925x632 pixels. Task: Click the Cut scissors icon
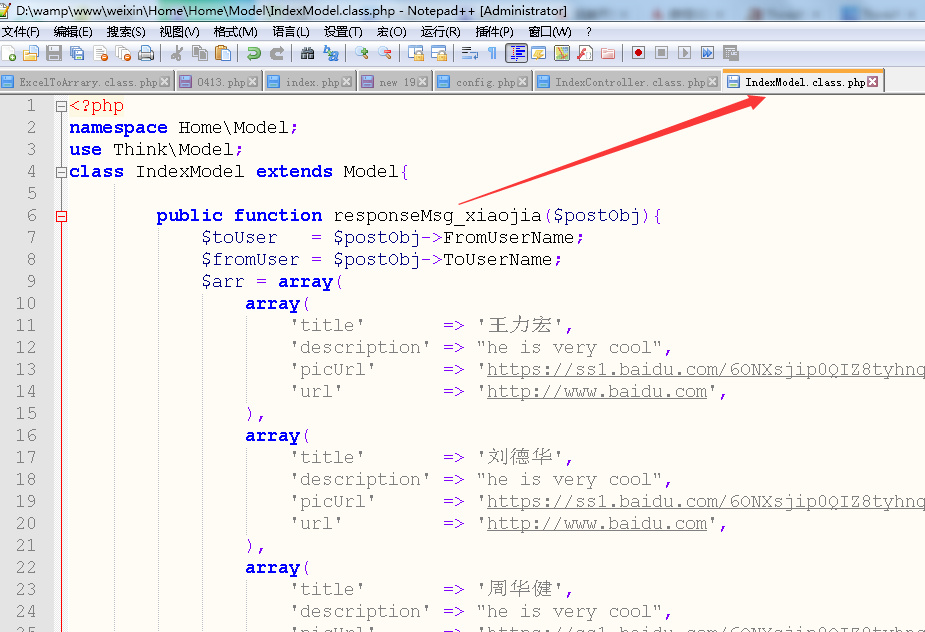tap(176, 53)
